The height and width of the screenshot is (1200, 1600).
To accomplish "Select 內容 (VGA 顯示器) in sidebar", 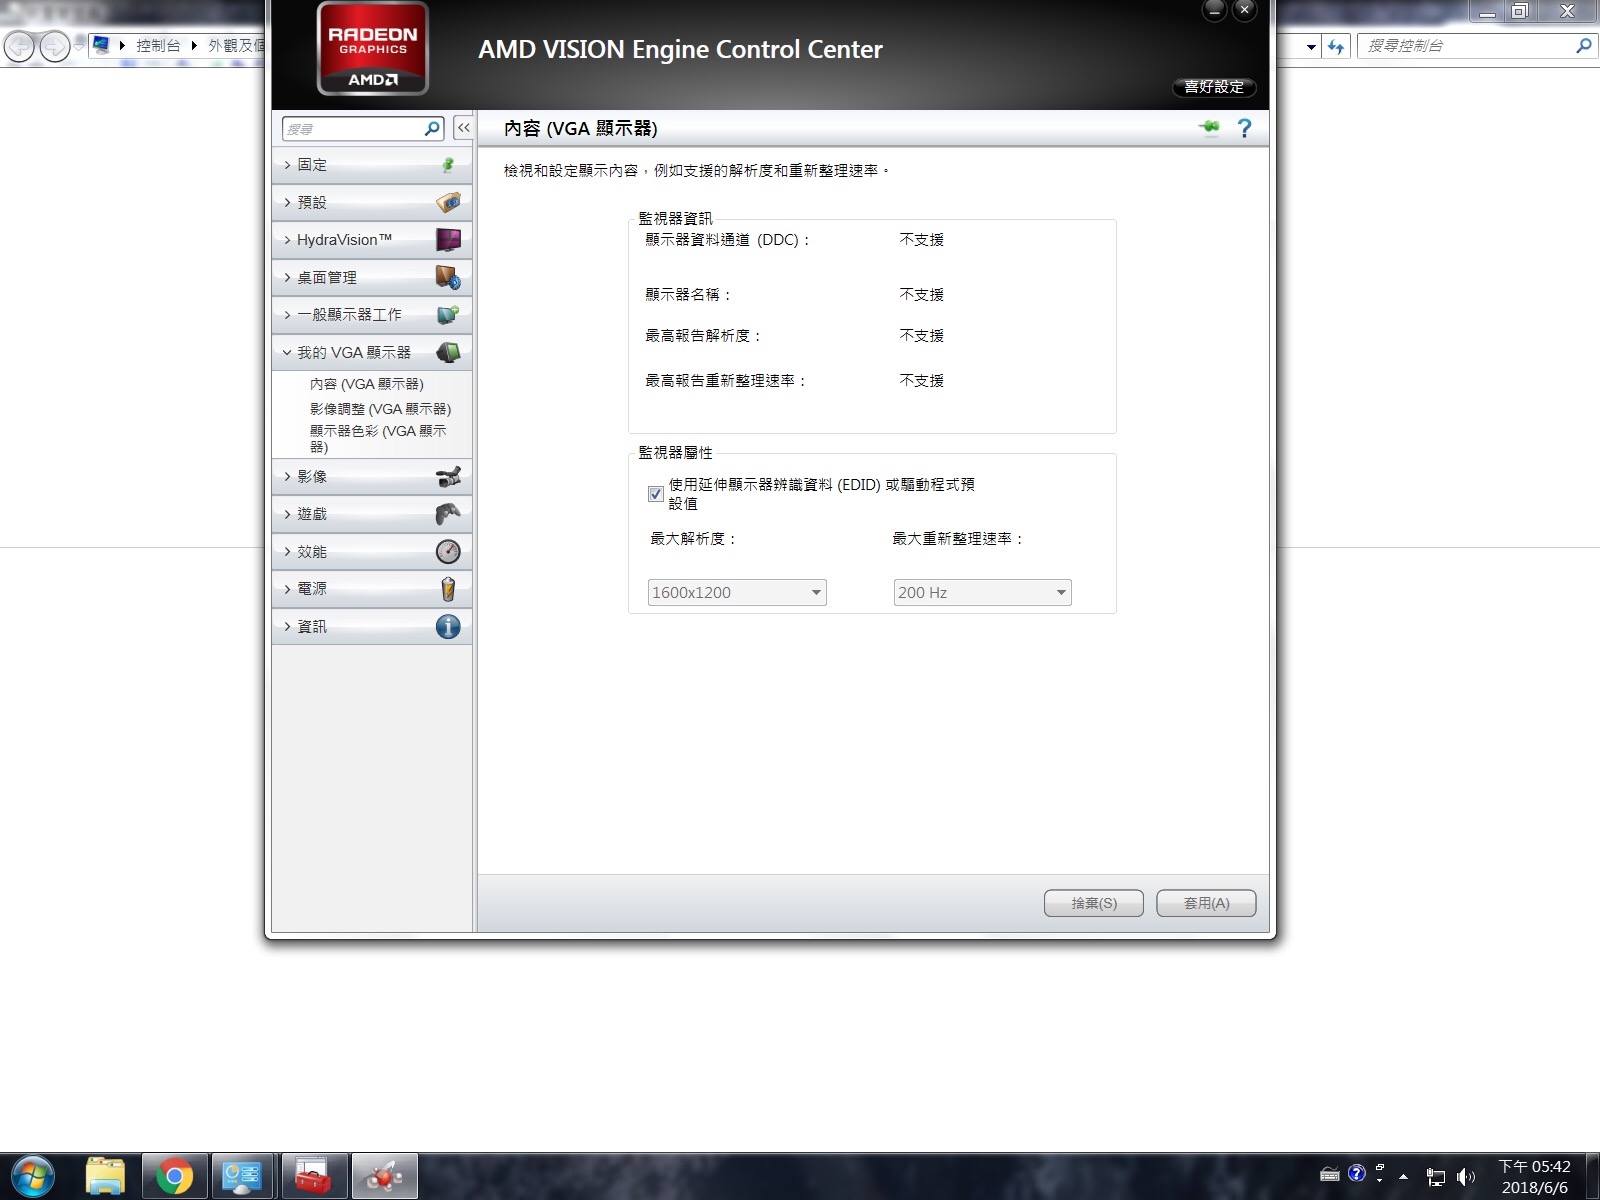I will click(366, 384).
